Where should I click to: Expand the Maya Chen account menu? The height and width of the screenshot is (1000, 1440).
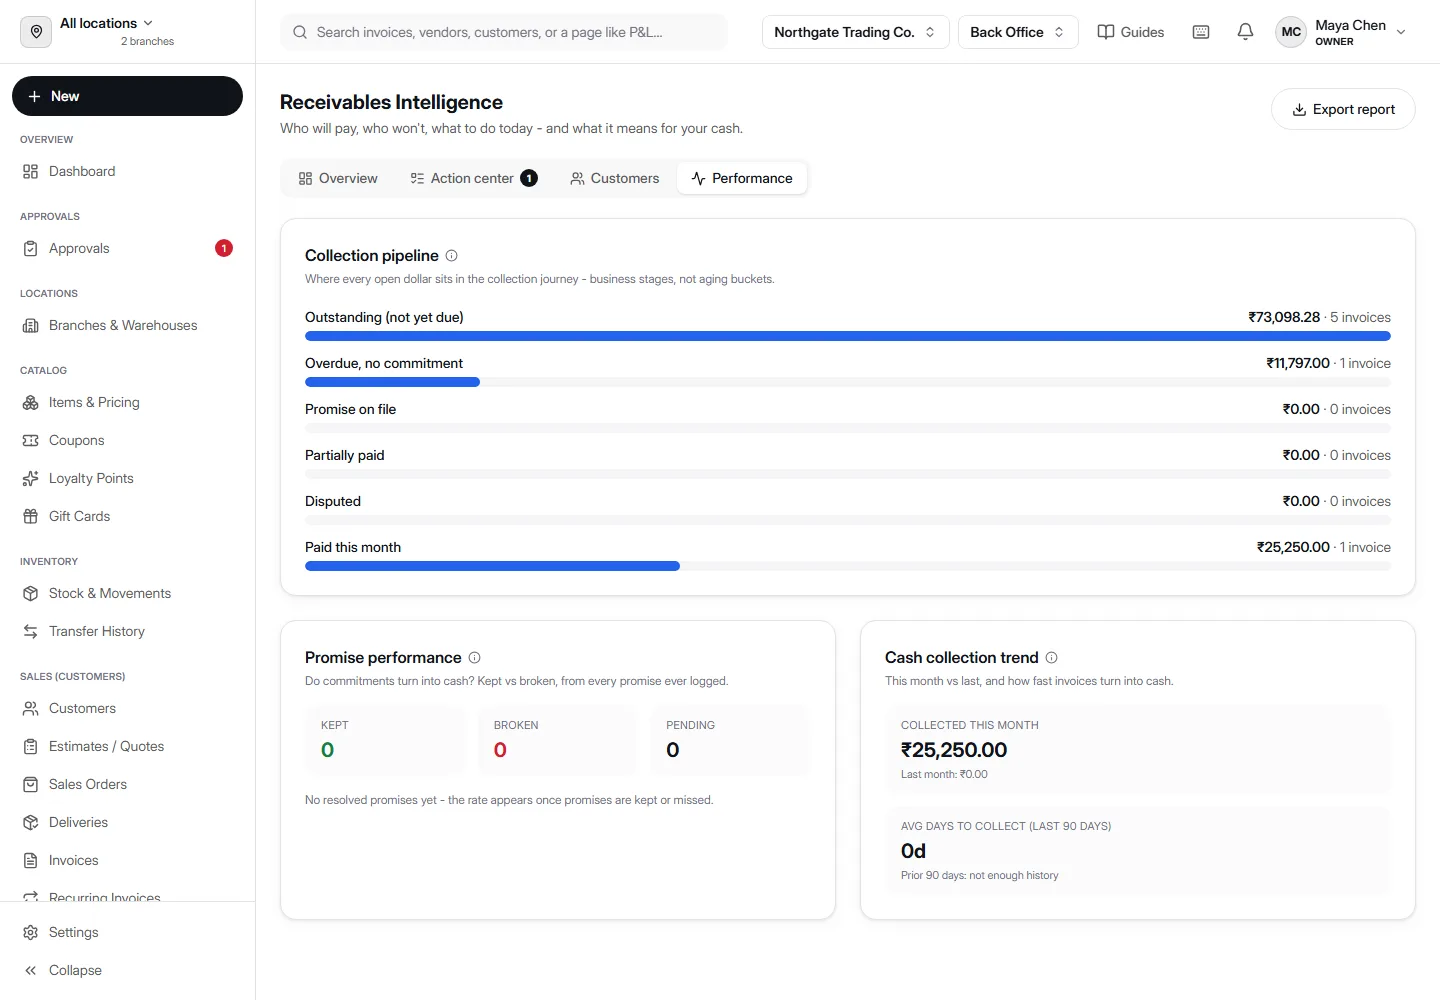tap(1343, 32)
